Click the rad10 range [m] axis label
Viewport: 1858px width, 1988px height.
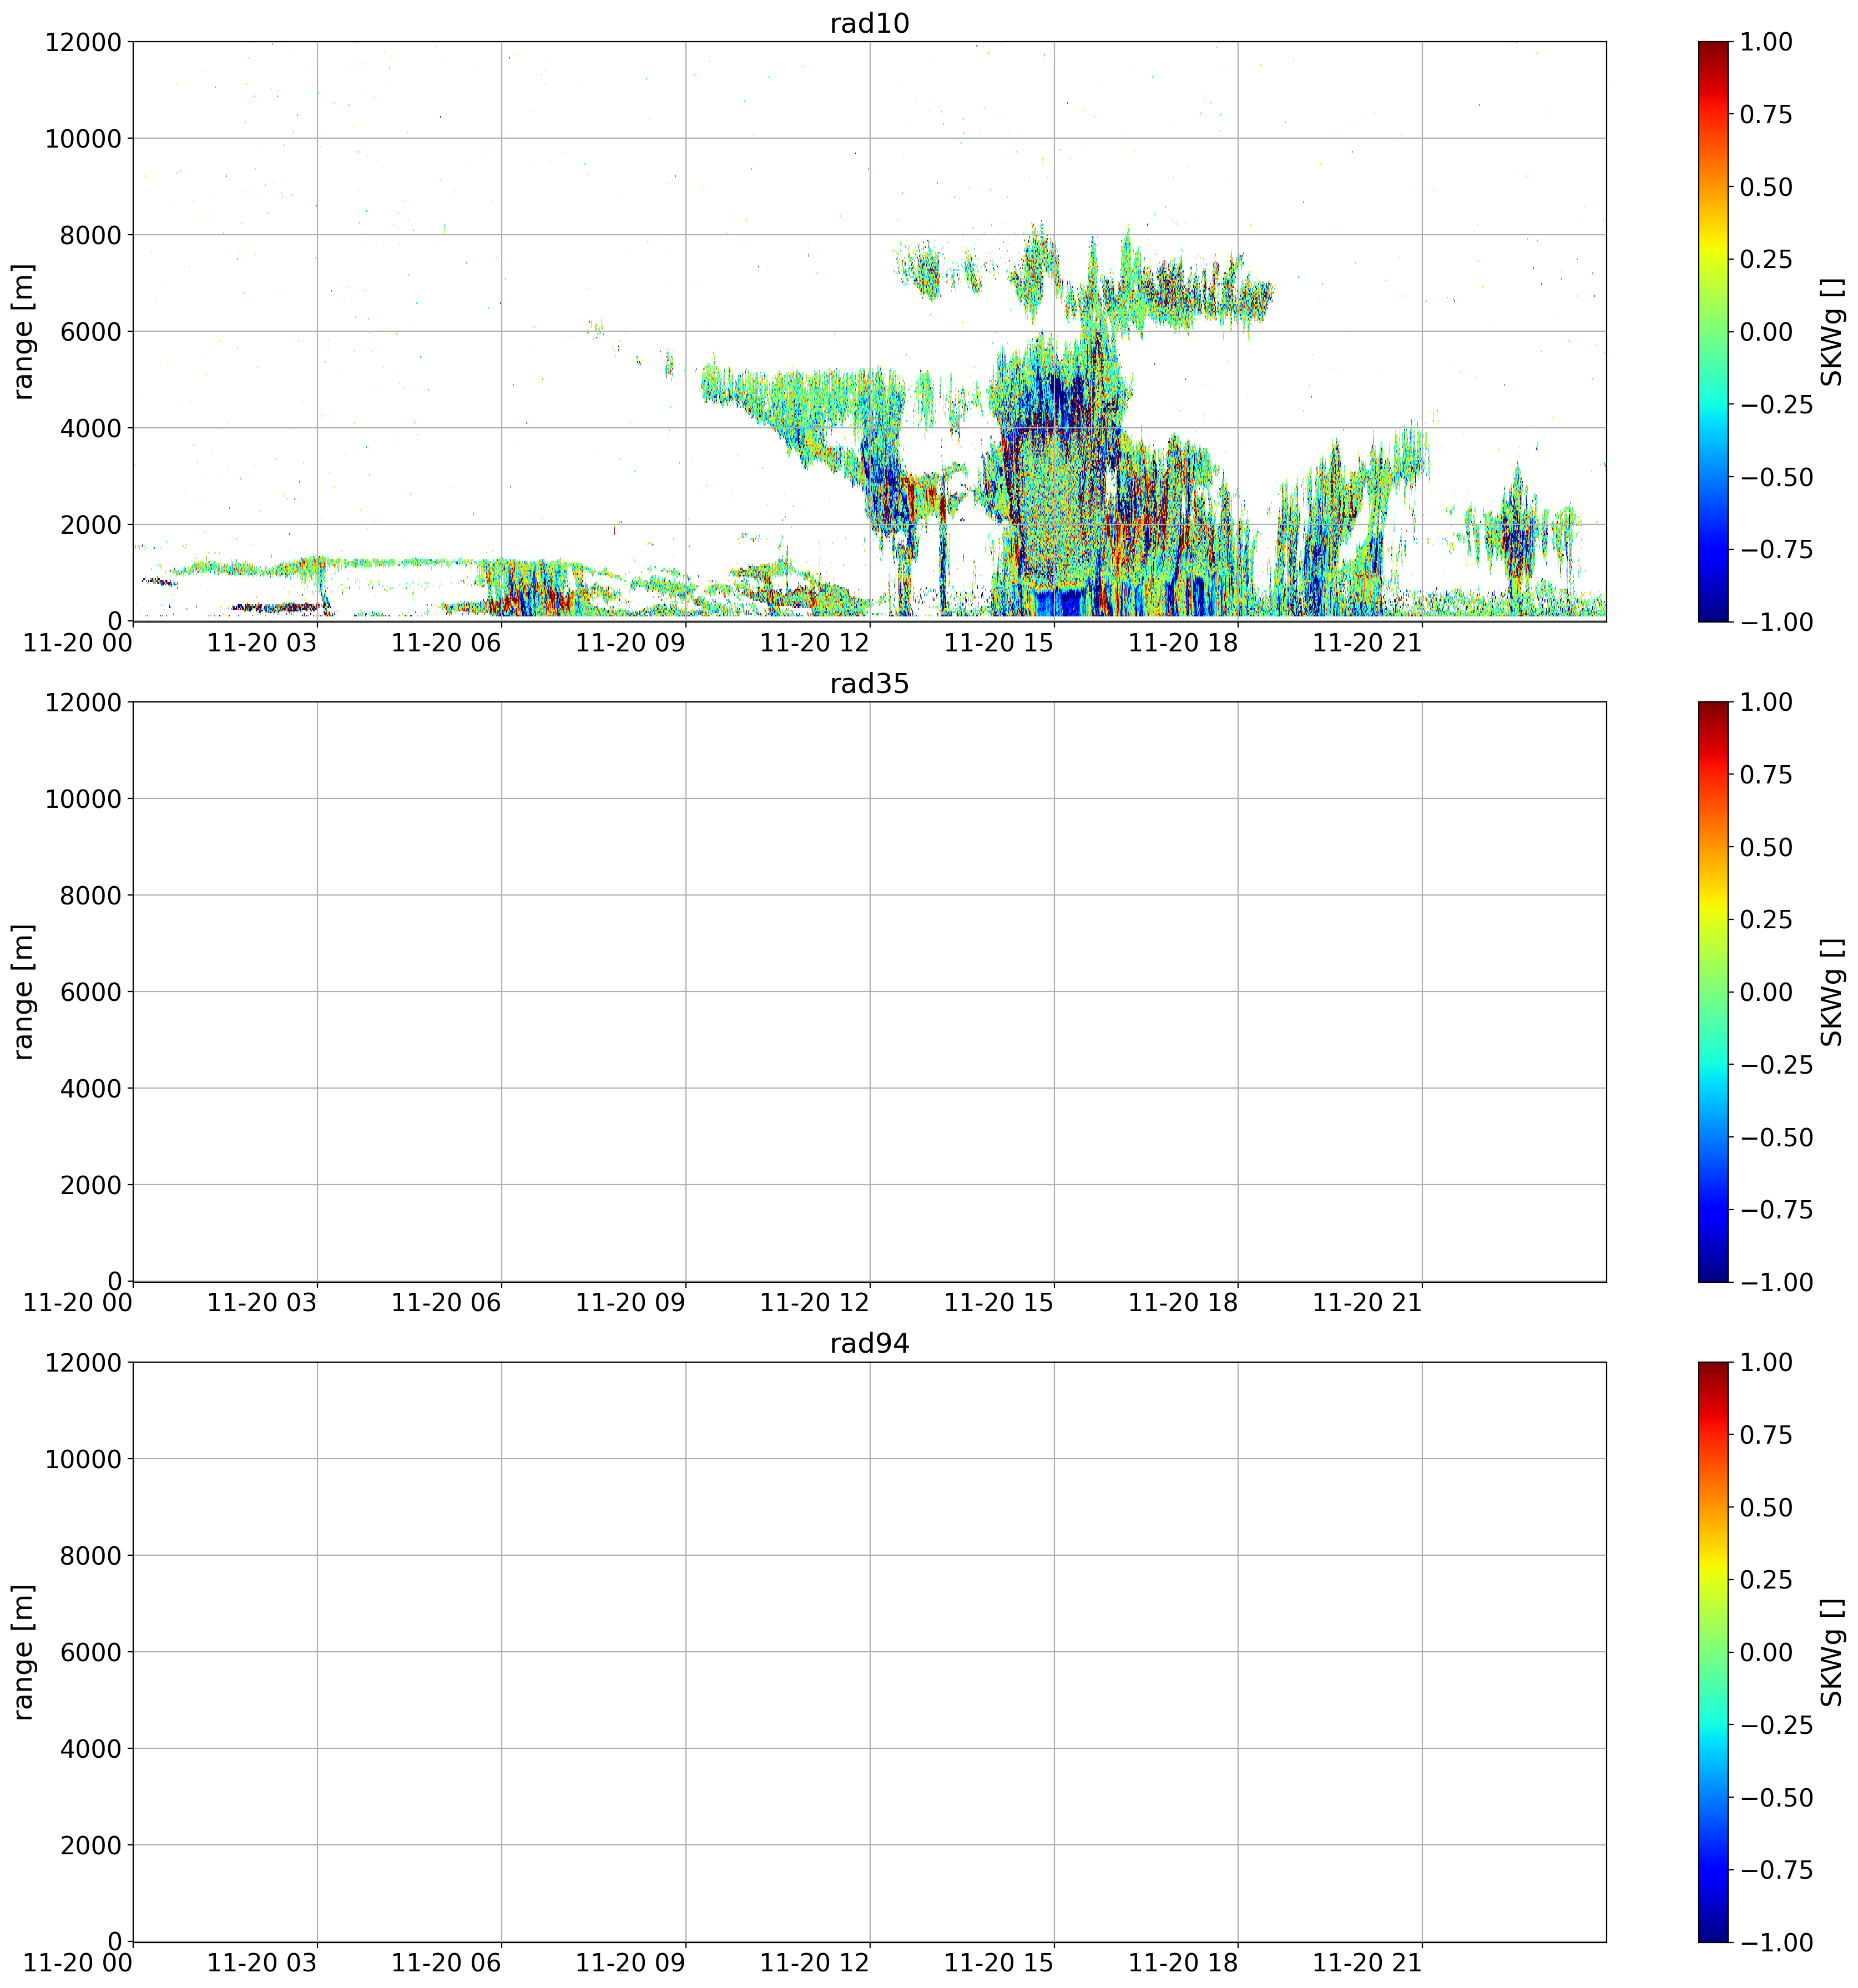coord(23,332)
